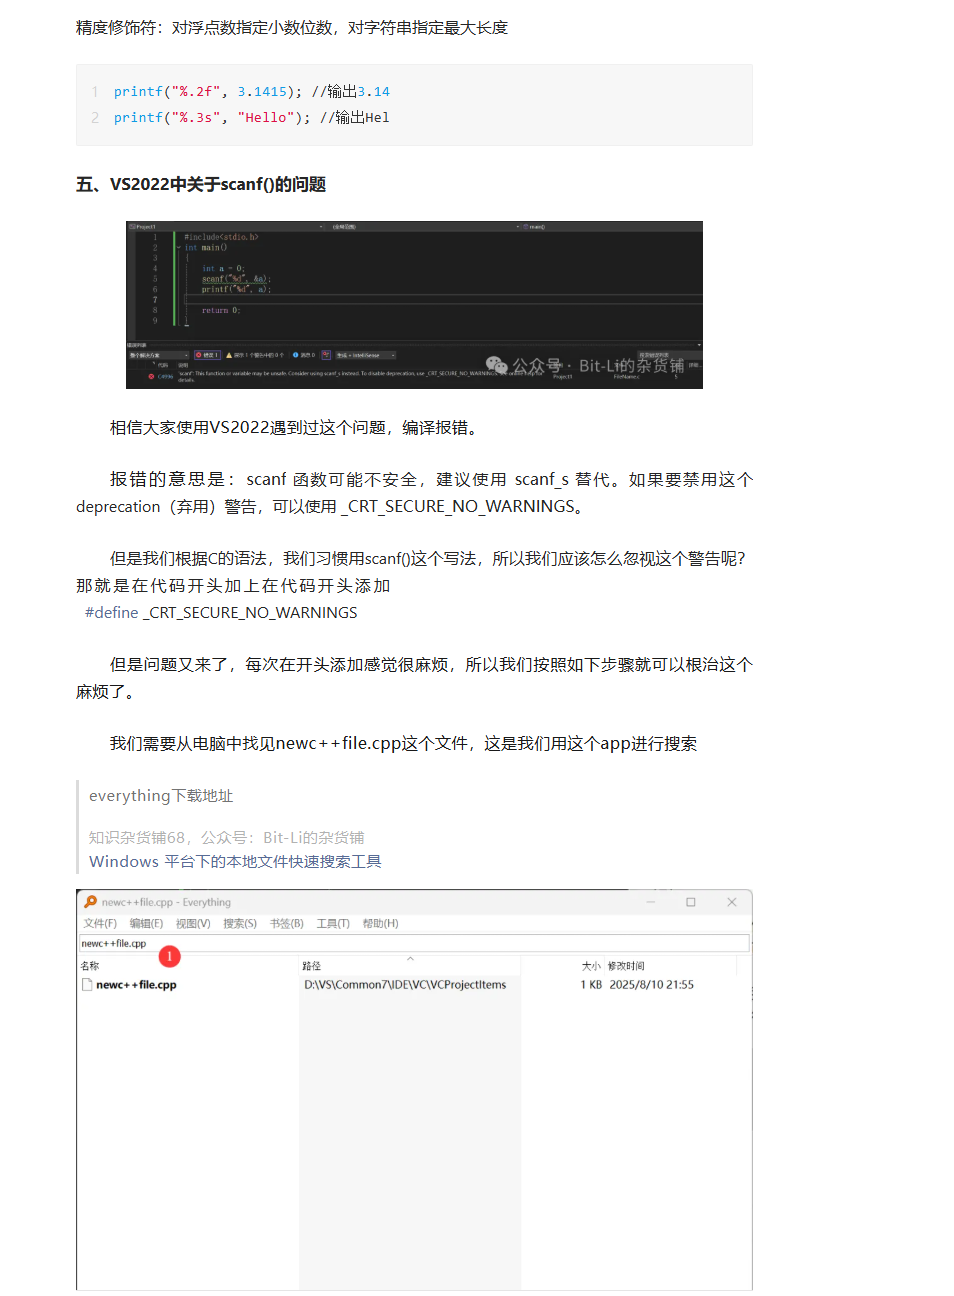Click the VS2022 scanf error screenshot image

click(x=414, y=304)
